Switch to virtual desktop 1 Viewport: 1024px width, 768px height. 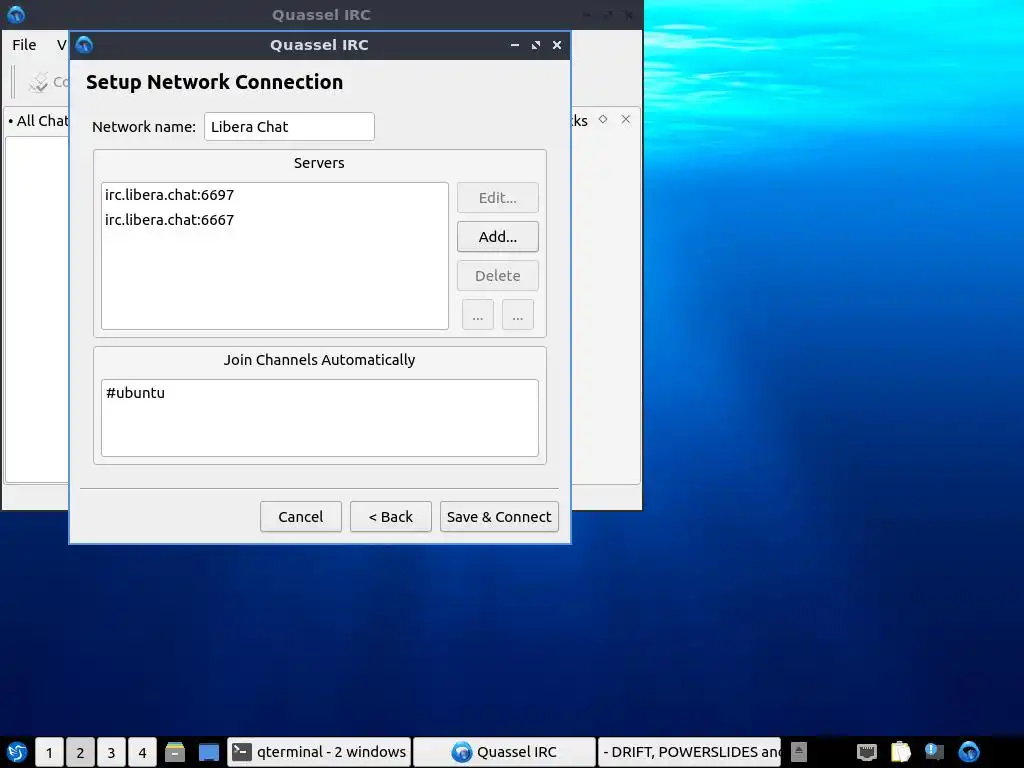[x=49, y=752]
